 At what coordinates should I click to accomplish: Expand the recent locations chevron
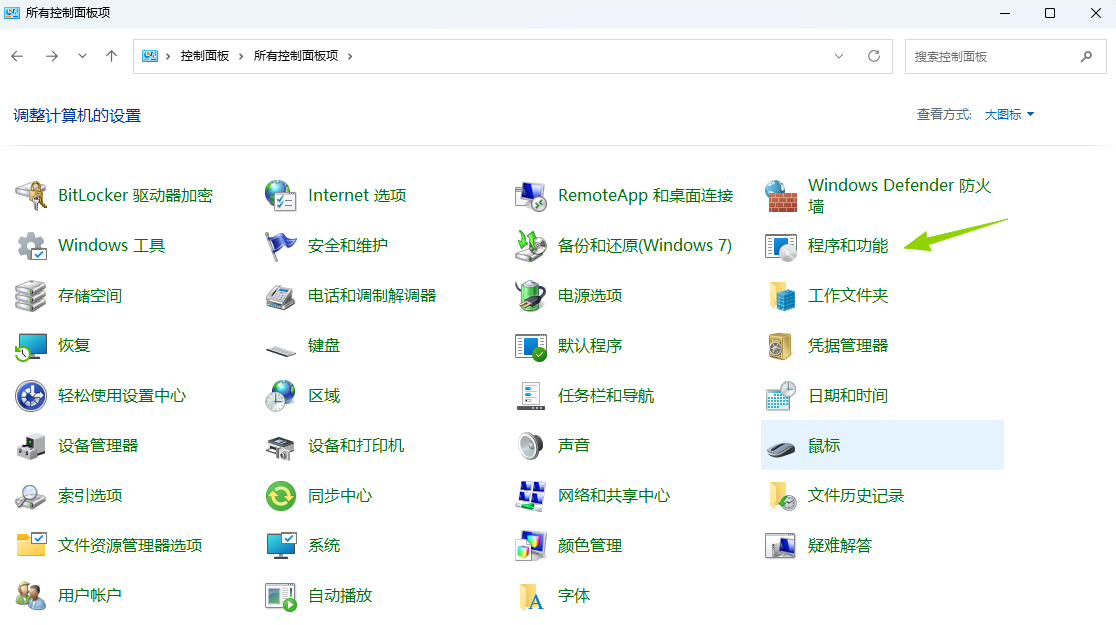coord(82,56)
